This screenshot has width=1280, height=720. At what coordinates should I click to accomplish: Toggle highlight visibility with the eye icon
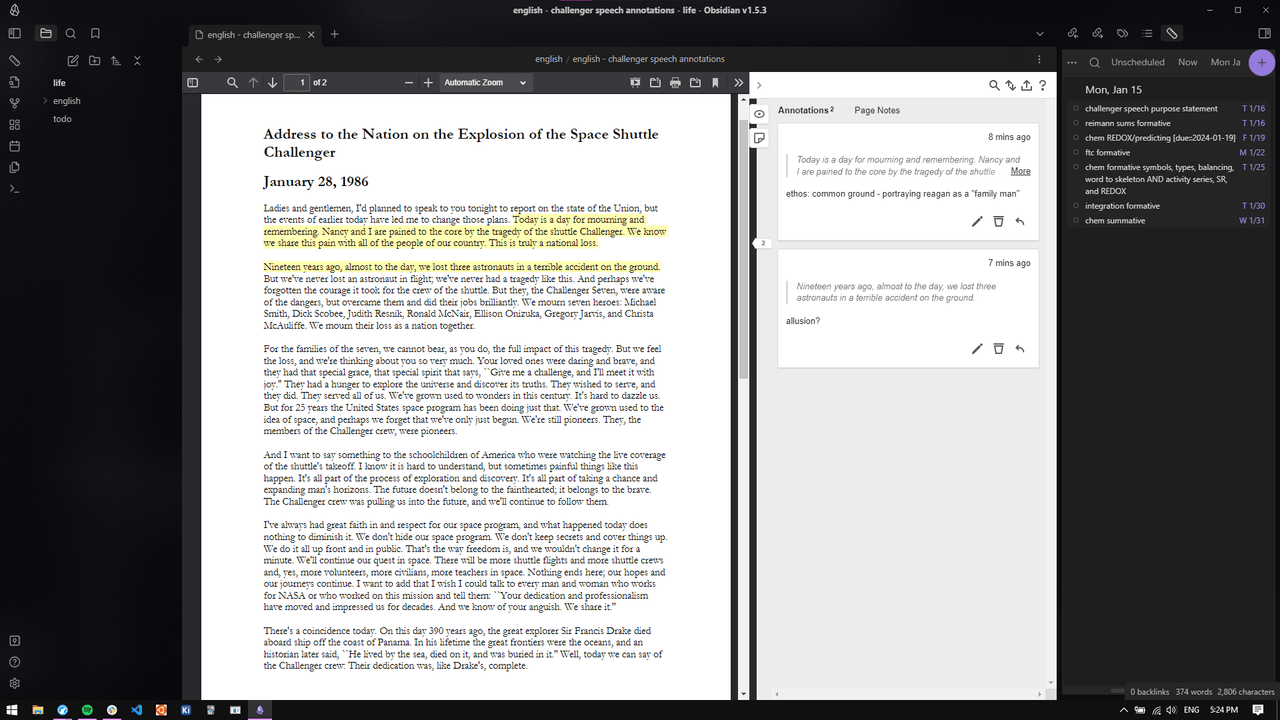pos(759,114)
